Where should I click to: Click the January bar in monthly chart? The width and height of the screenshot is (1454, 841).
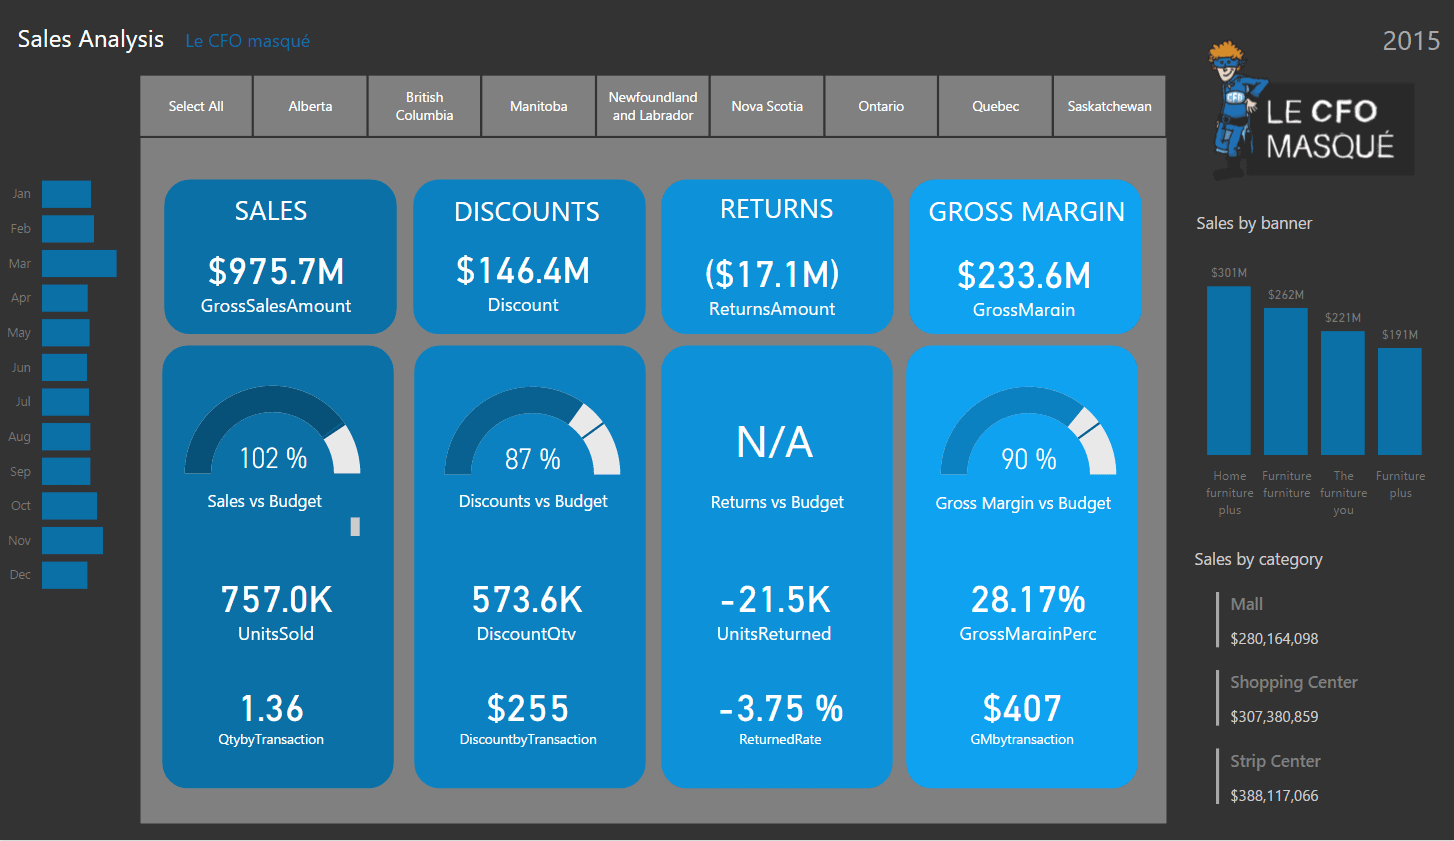(x=66, y=194)
